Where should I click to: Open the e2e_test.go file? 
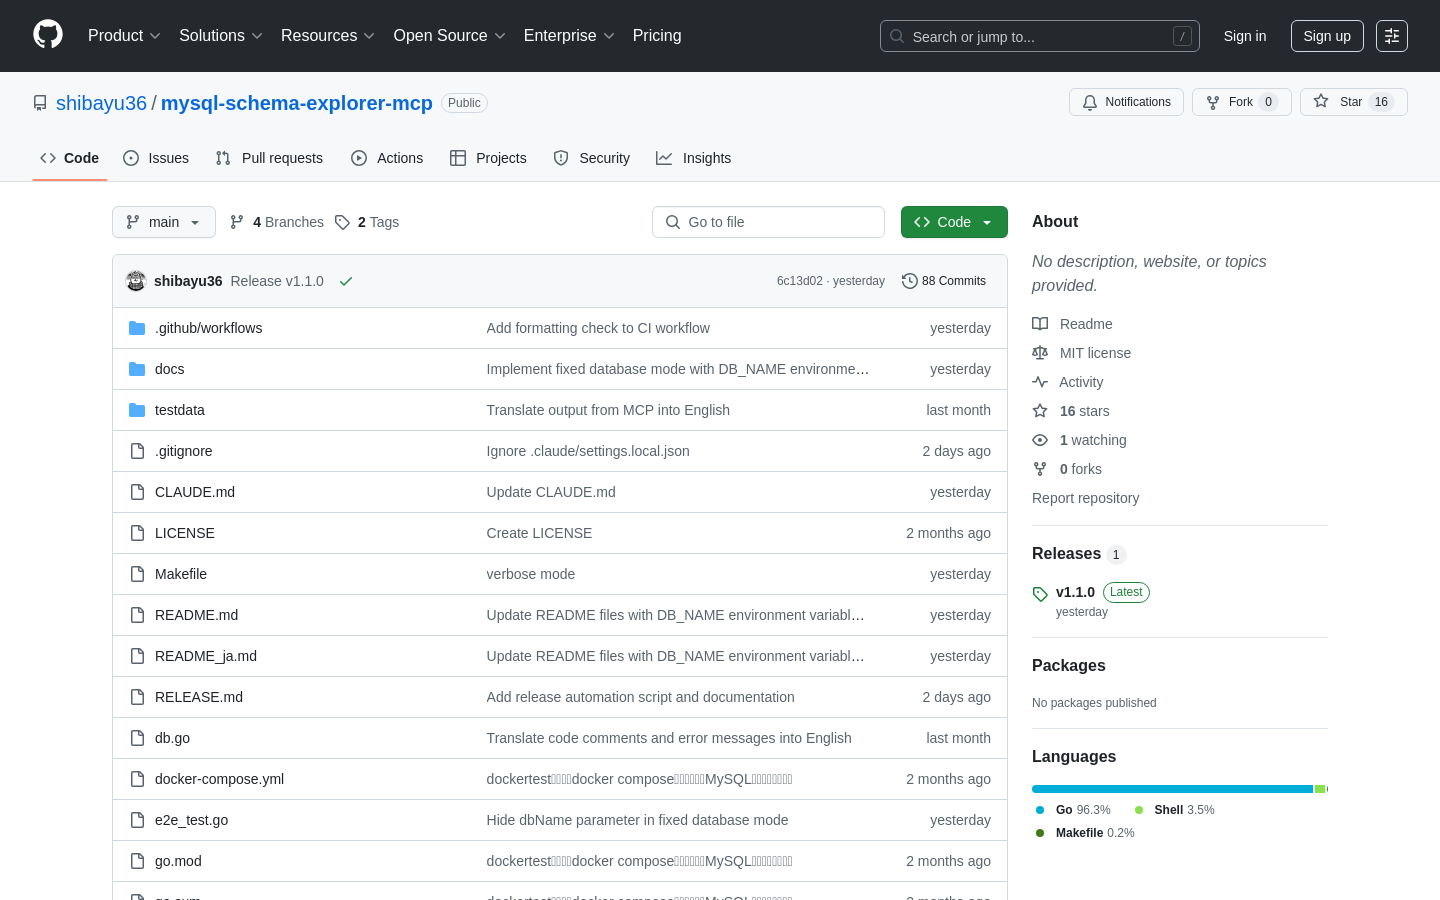click(x=191, y=820)
